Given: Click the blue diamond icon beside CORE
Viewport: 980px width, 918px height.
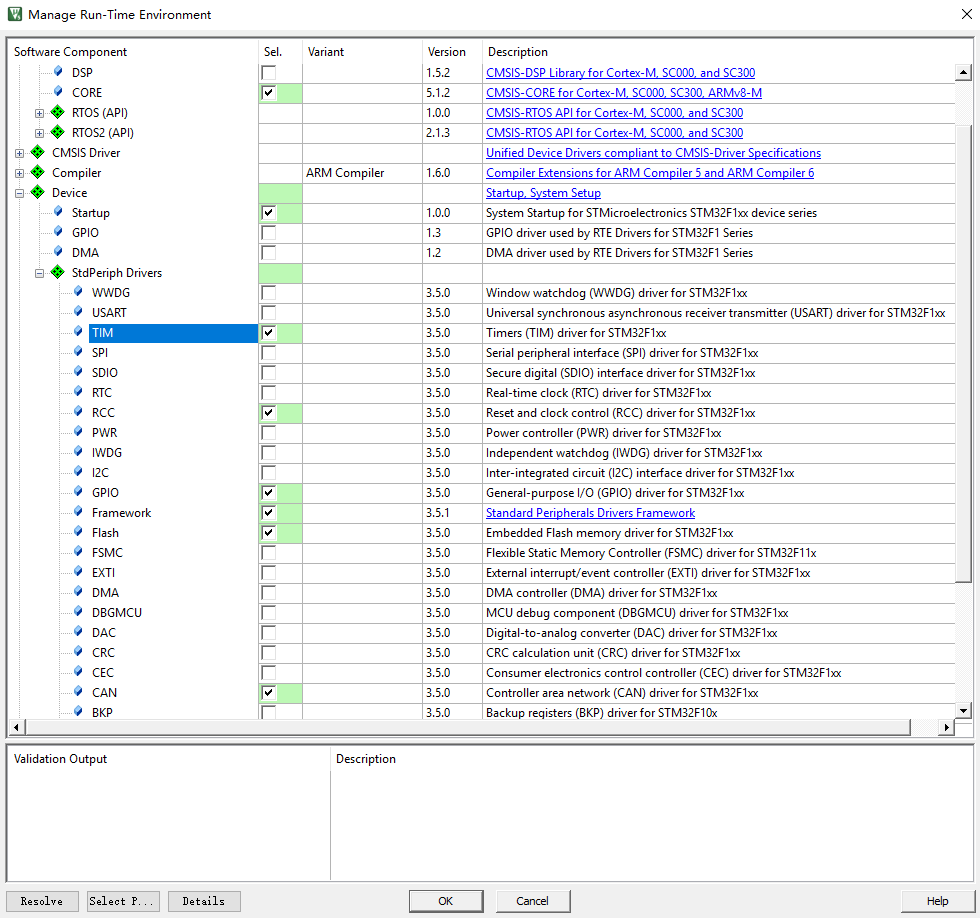Looking at the screenshot, I should 58,91.
